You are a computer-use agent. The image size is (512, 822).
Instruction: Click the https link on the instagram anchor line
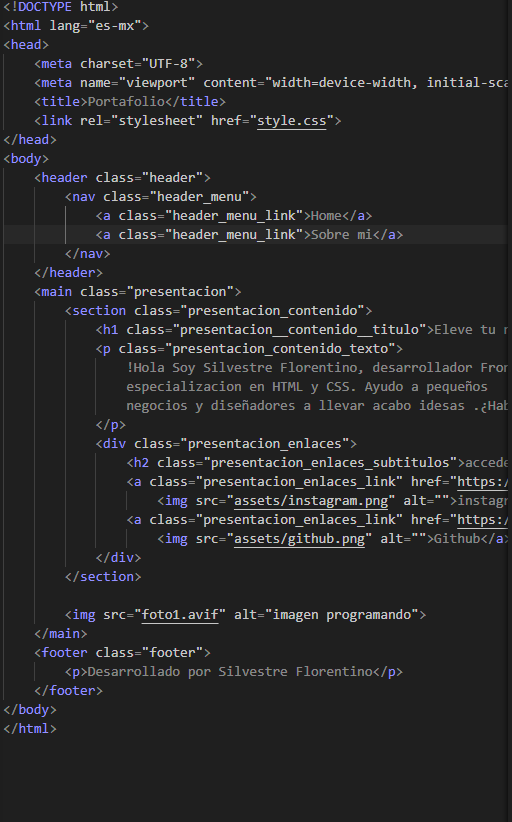click(482, 482)
